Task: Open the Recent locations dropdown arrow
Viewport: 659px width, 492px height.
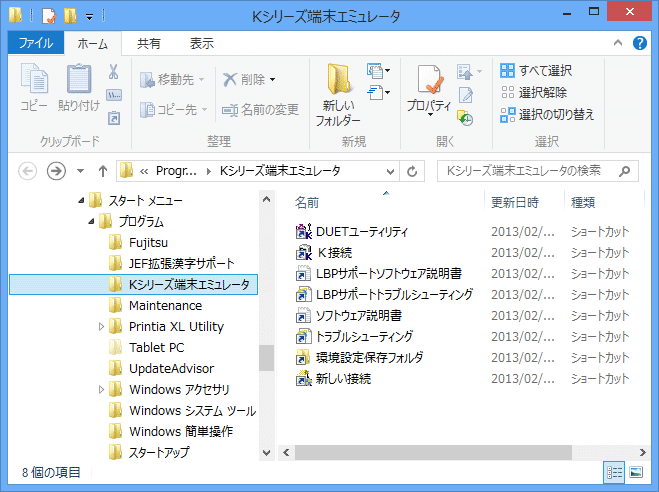Action: pyautogui.click(x=80, y=171)
